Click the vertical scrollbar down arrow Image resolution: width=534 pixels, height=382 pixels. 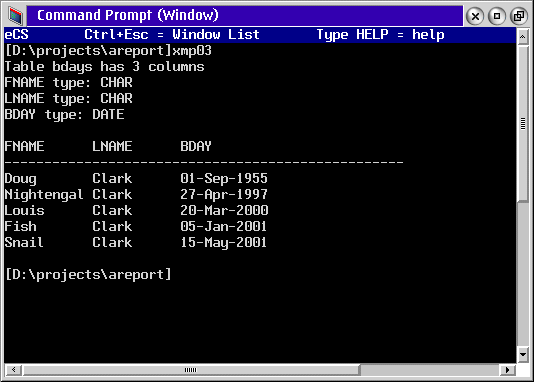523,354
